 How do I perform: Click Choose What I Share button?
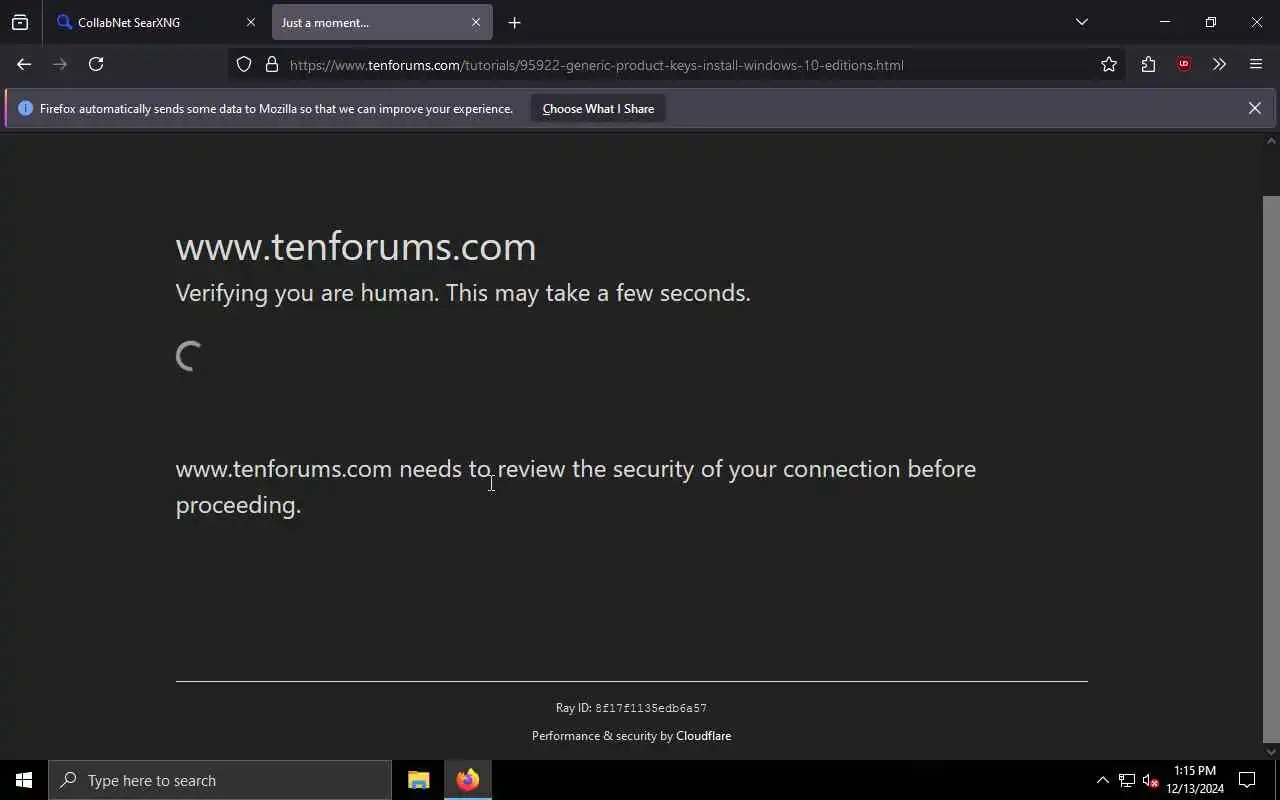click(598, 108)
